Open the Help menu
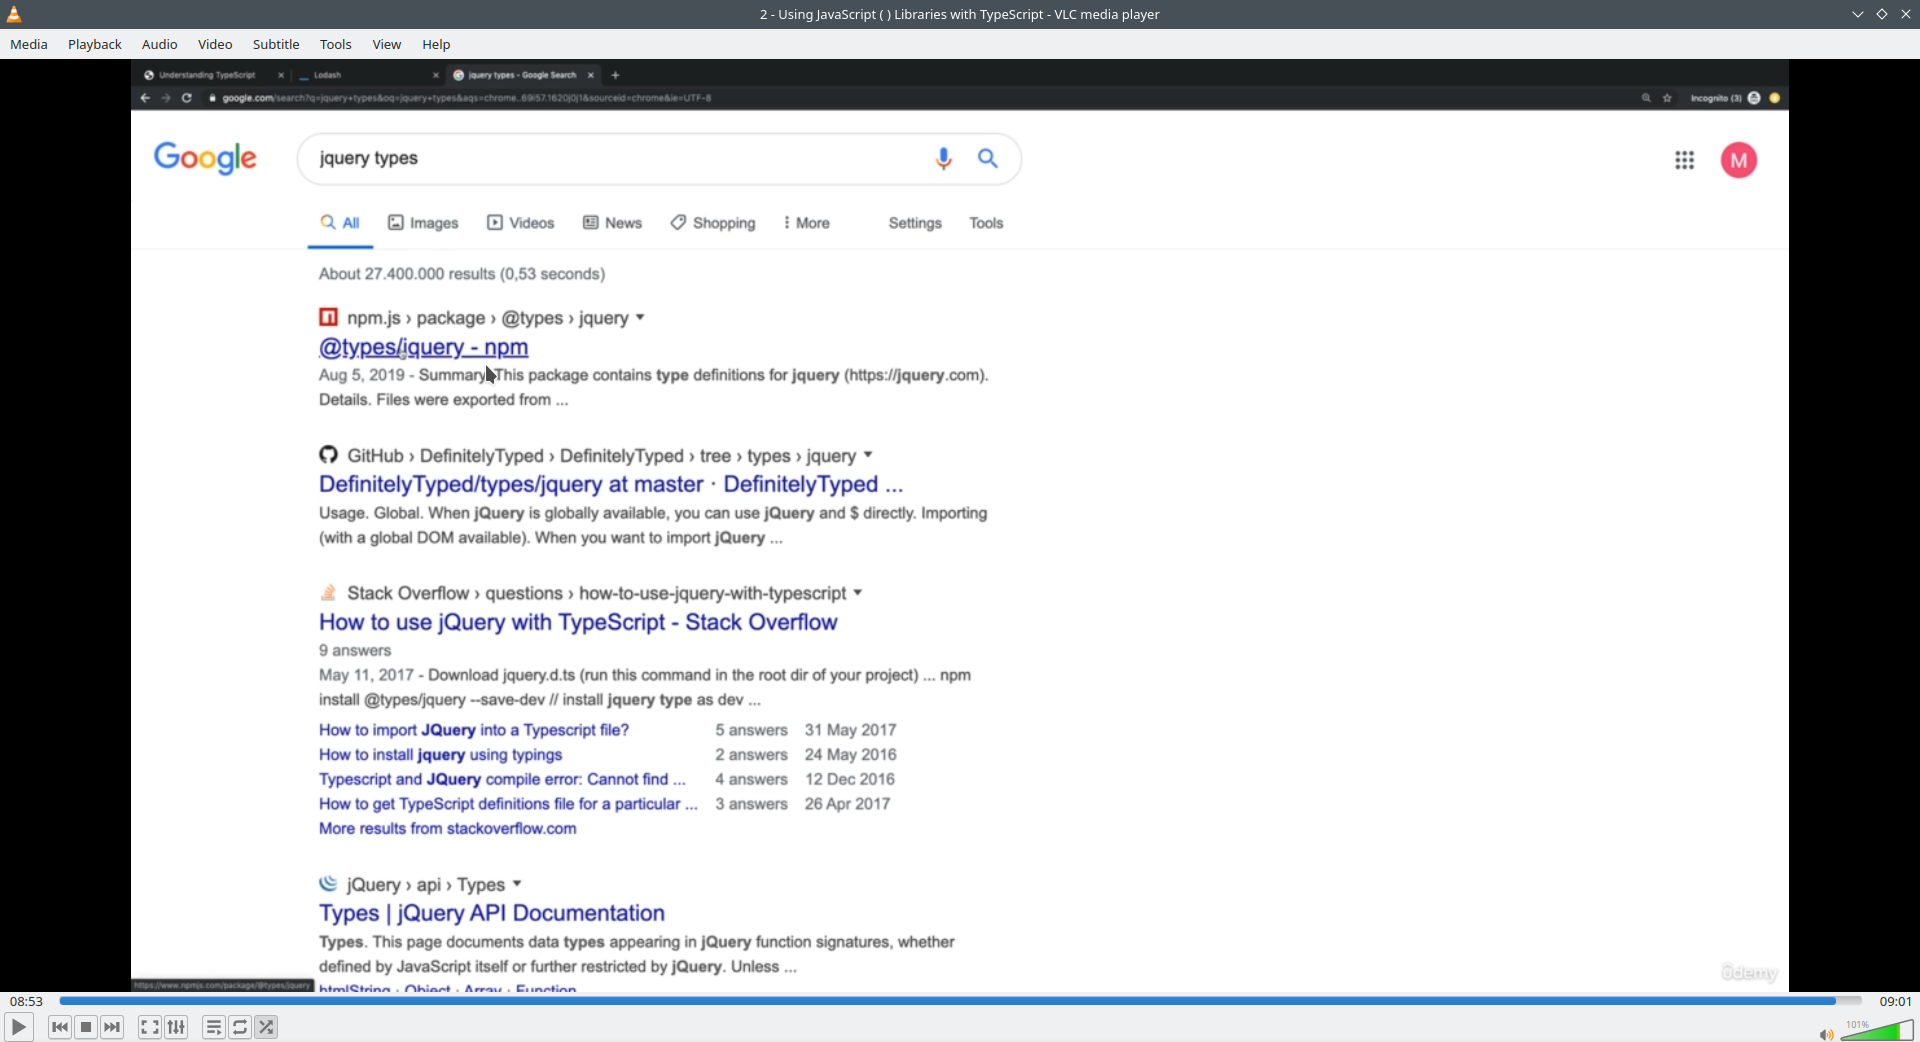 click(x=436, y=44)
